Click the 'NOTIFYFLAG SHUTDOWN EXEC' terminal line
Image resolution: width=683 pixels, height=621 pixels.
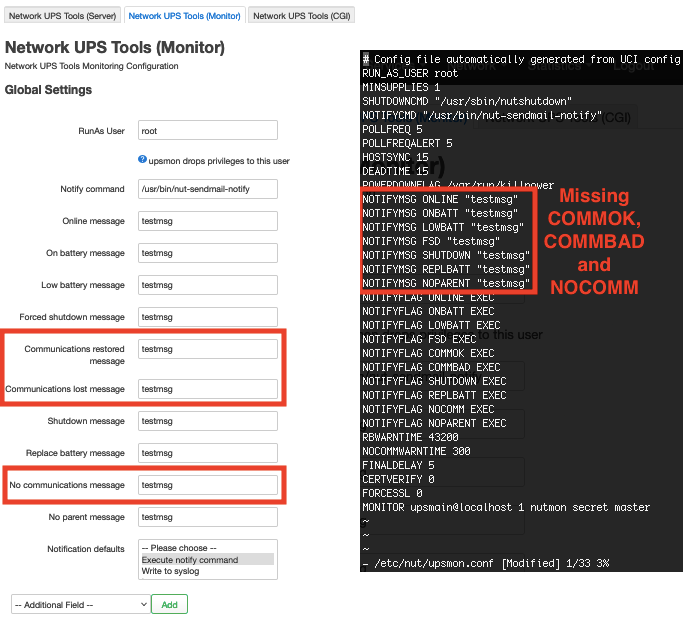[434, 381]
